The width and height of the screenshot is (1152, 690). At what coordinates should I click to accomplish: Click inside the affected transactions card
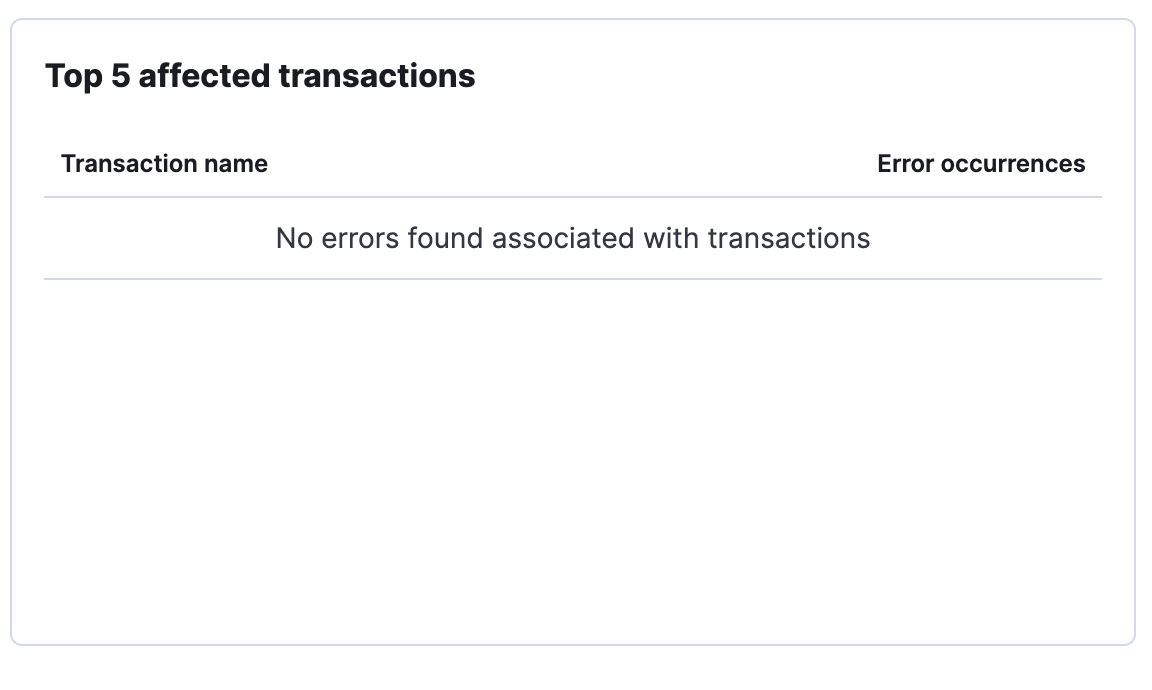[573, 400]
